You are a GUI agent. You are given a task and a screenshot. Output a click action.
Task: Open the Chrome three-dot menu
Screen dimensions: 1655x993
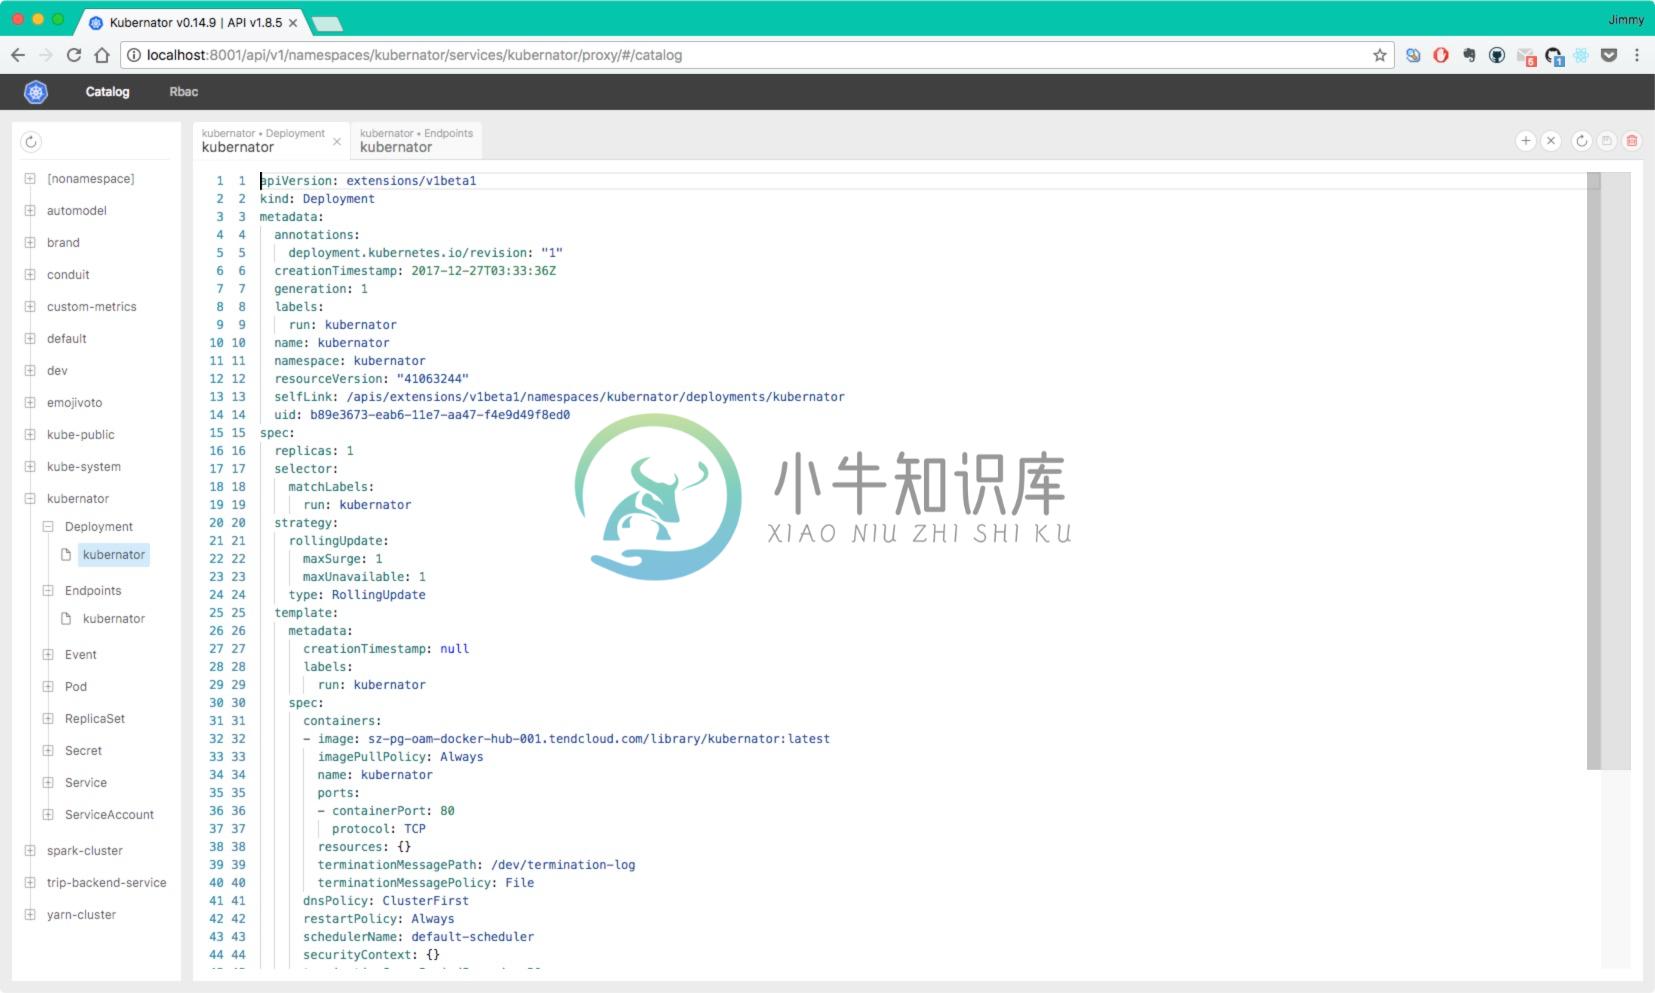tap(1637, 55)
